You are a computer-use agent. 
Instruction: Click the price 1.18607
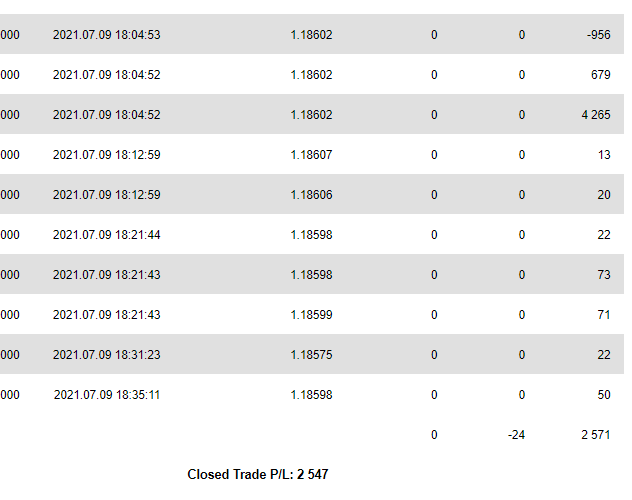pos(311,155)
